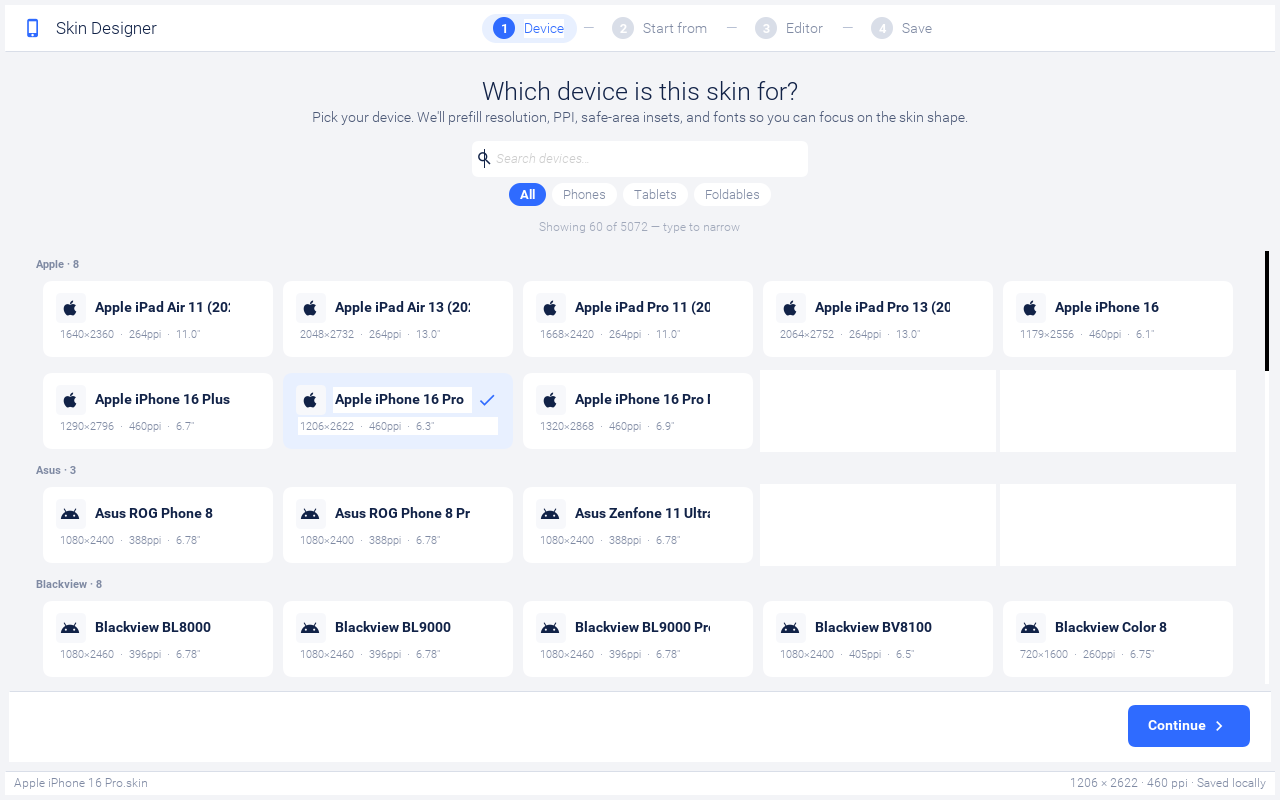This screenshot has height=800, width=1280.
Task: Focus the Search devices input field
Action: click(x=640, y=158)
